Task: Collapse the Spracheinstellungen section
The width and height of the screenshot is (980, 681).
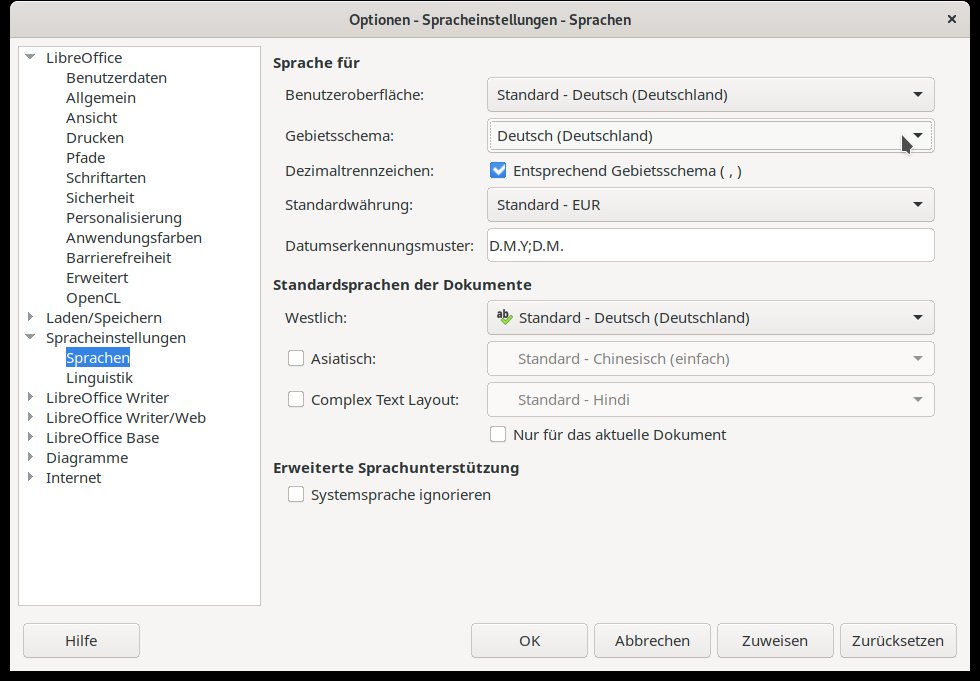Action: tap(30, 337)
